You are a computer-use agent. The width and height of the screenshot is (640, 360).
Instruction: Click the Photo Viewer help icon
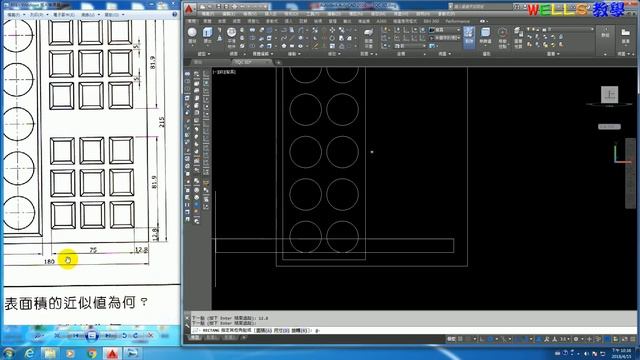pyautogui.click(x=175, y=14)
